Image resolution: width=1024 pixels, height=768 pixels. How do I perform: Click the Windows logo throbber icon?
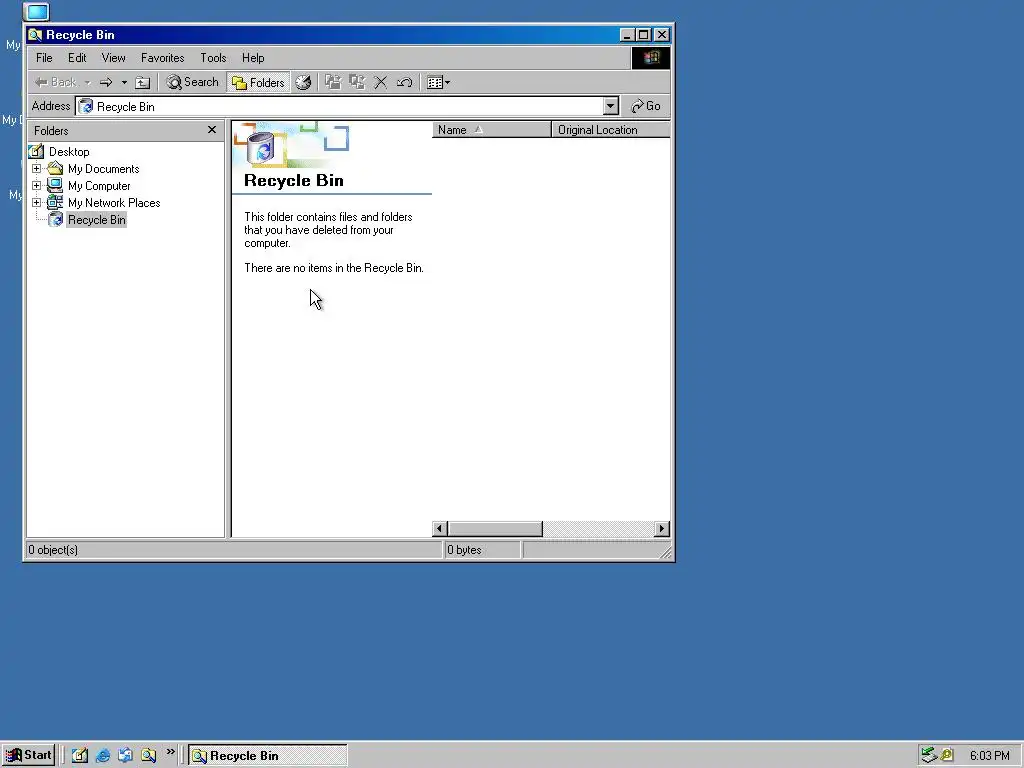coord(650,57)
